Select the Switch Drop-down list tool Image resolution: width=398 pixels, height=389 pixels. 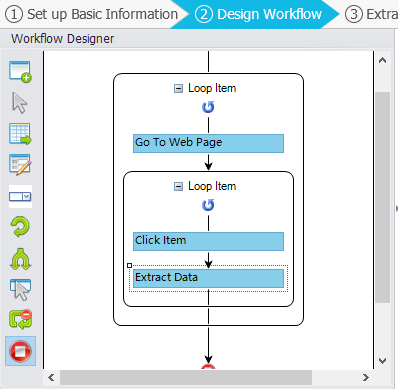20,196
